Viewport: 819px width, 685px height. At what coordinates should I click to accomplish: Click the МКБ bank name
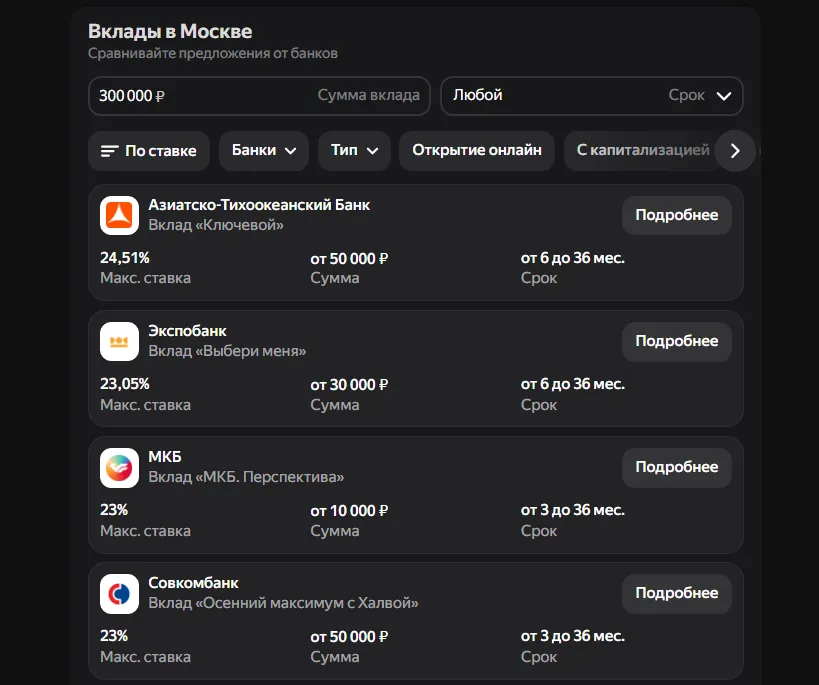(x=165, y=457)
